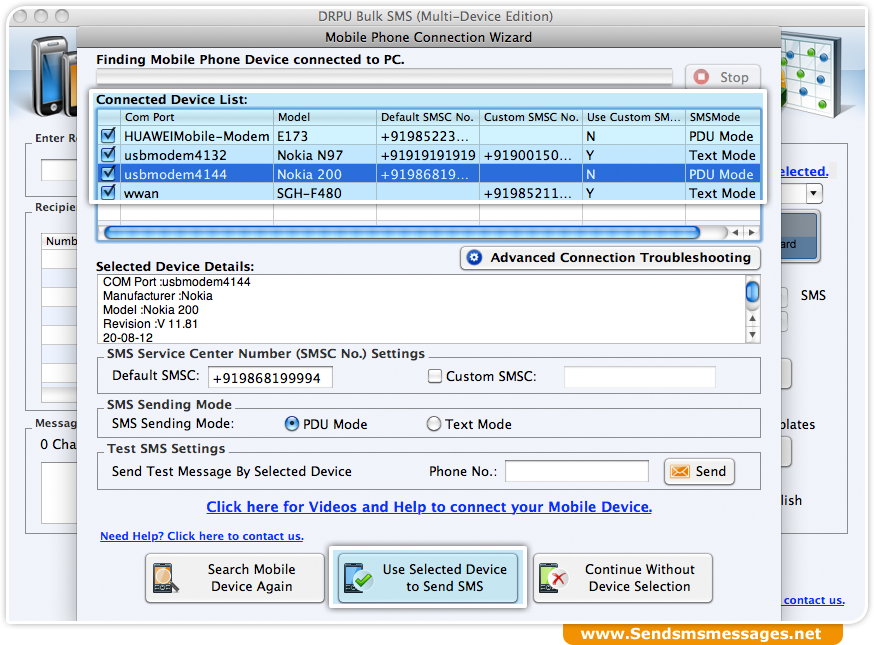Screen dimensions: 874x645
Task: Enable the Custom SMSC checkbox
Action: pos(435,376)
